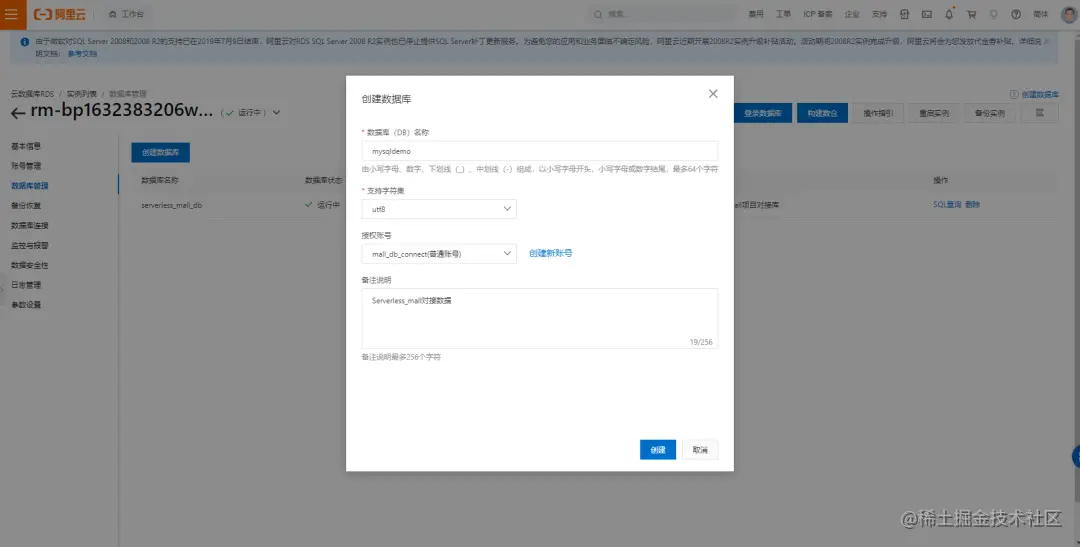Viewport: 1080px width, 547px height.
Task: Open 参数设置 in sidebar
Action: click(x=26, y=305)
